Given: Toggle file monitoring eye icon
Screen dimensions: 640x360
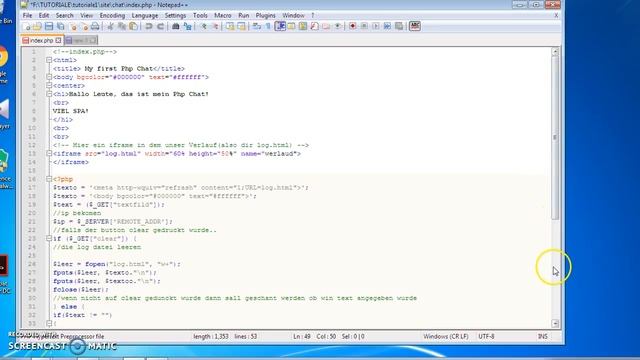Looking at the screenshot, I should pyautogui.click(x=338, y=27).
